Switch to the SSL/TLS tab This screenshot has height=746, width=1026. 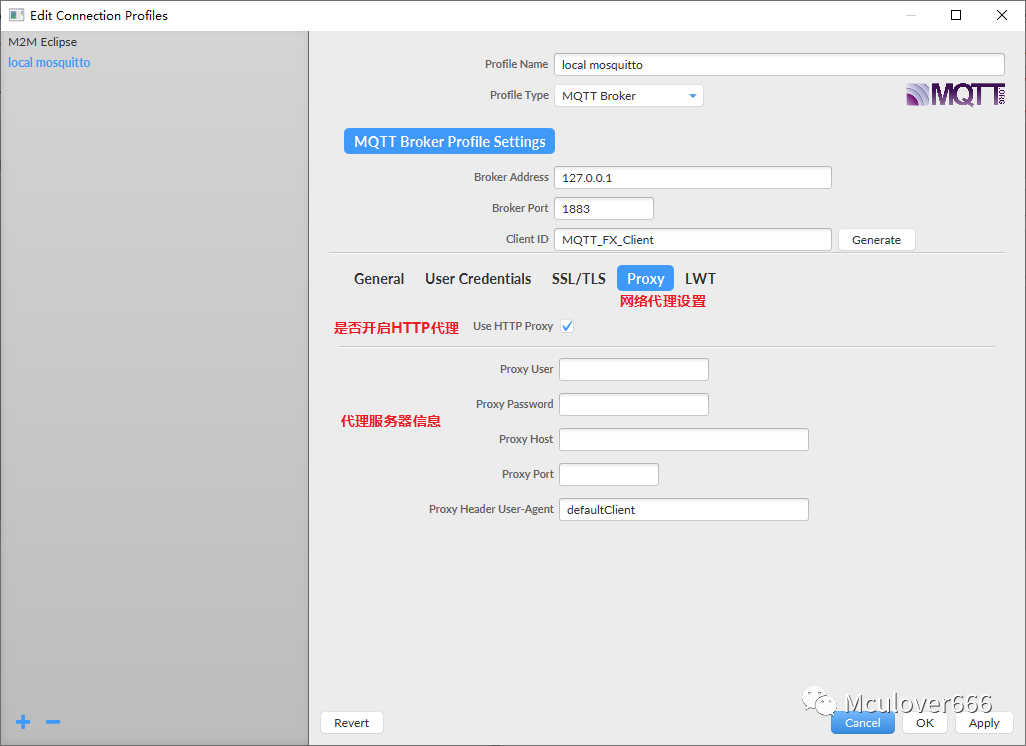(578, 279)
